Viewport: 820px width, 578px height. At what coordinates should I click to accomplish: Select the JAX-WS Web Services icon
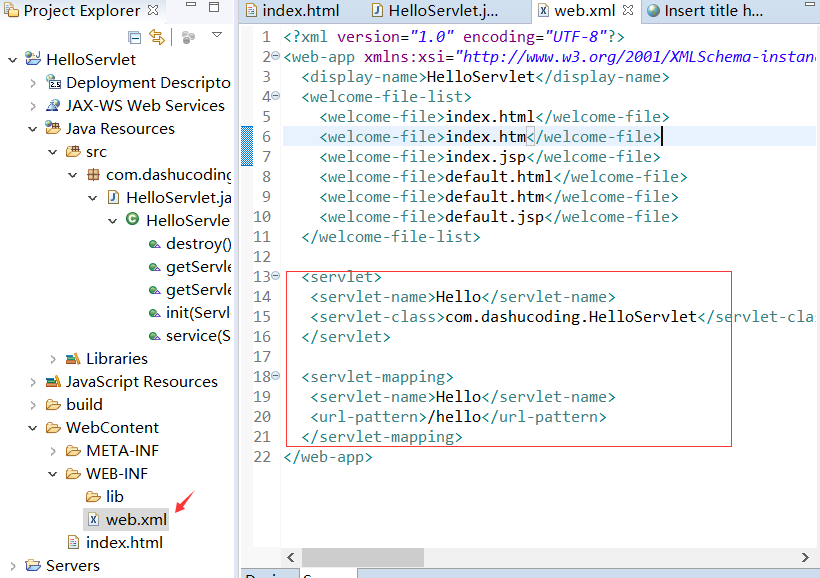(53, 105)
